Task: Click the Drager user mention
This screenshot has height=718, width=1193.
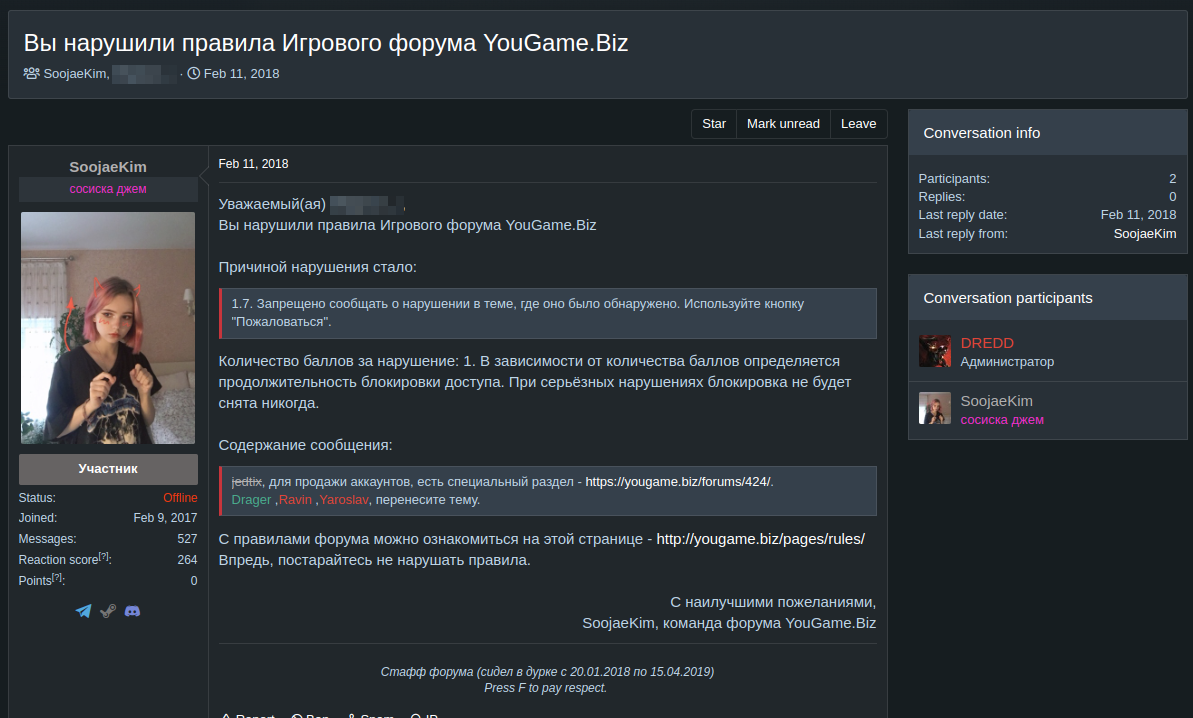Action: click(x=251, y=499)
